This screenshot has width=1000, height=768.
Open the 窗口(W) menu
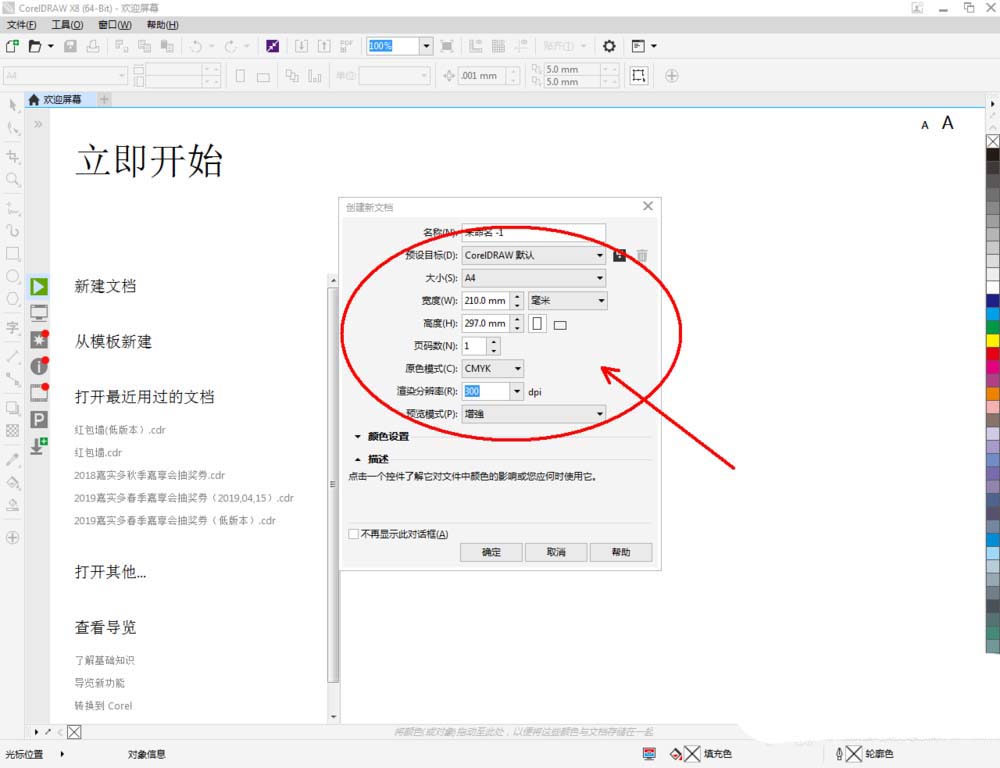point(115,24)
